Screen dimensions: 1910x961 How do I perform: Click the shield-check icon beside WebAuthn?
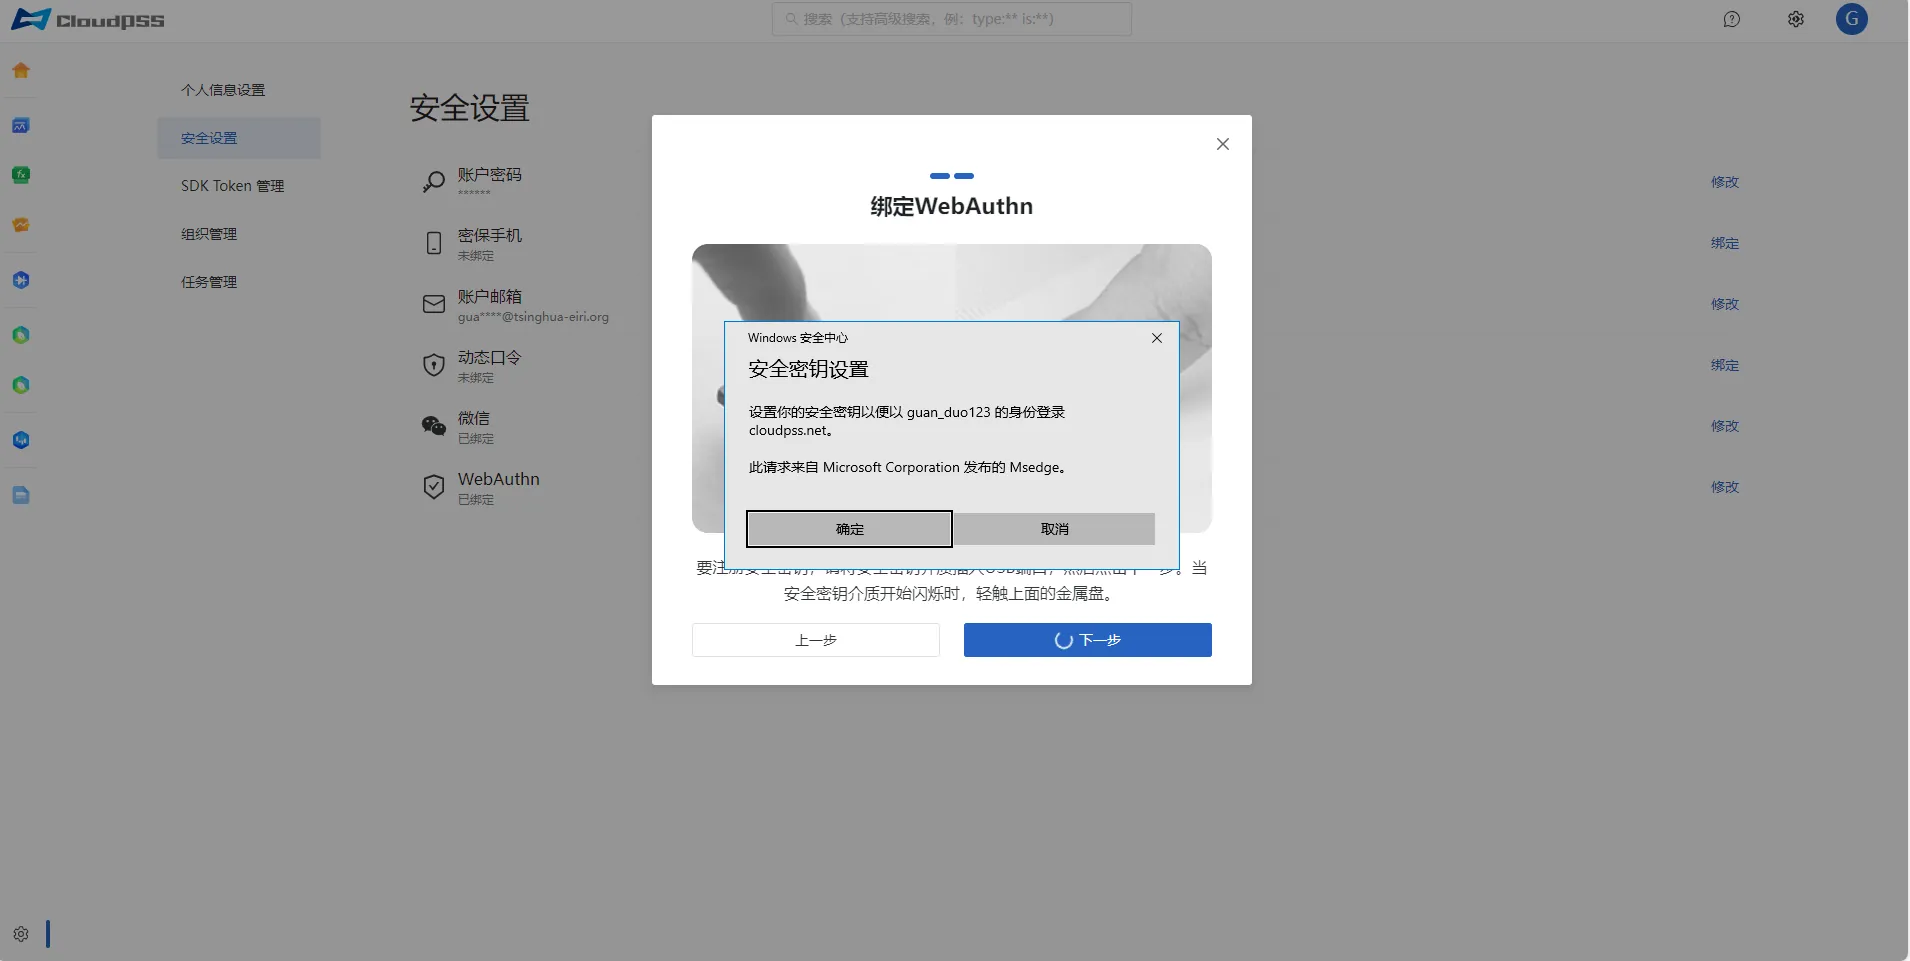click(x=433, y=487)
